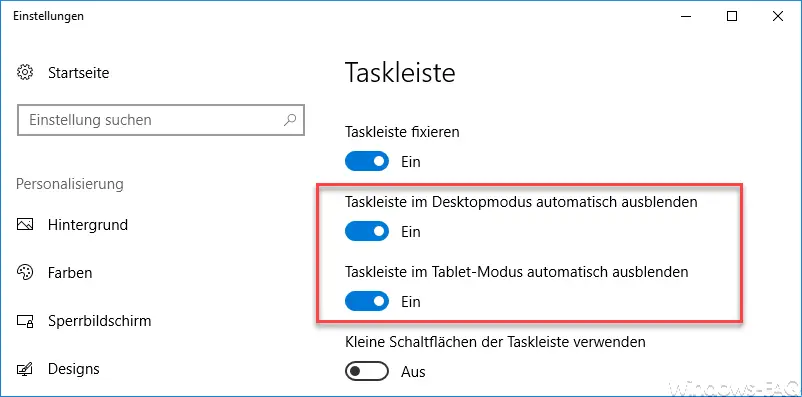The width and height of the screenshot is (802, 397).
Task: Click the Sperrbildschirm lock screen icon
Action: point(25,321)
